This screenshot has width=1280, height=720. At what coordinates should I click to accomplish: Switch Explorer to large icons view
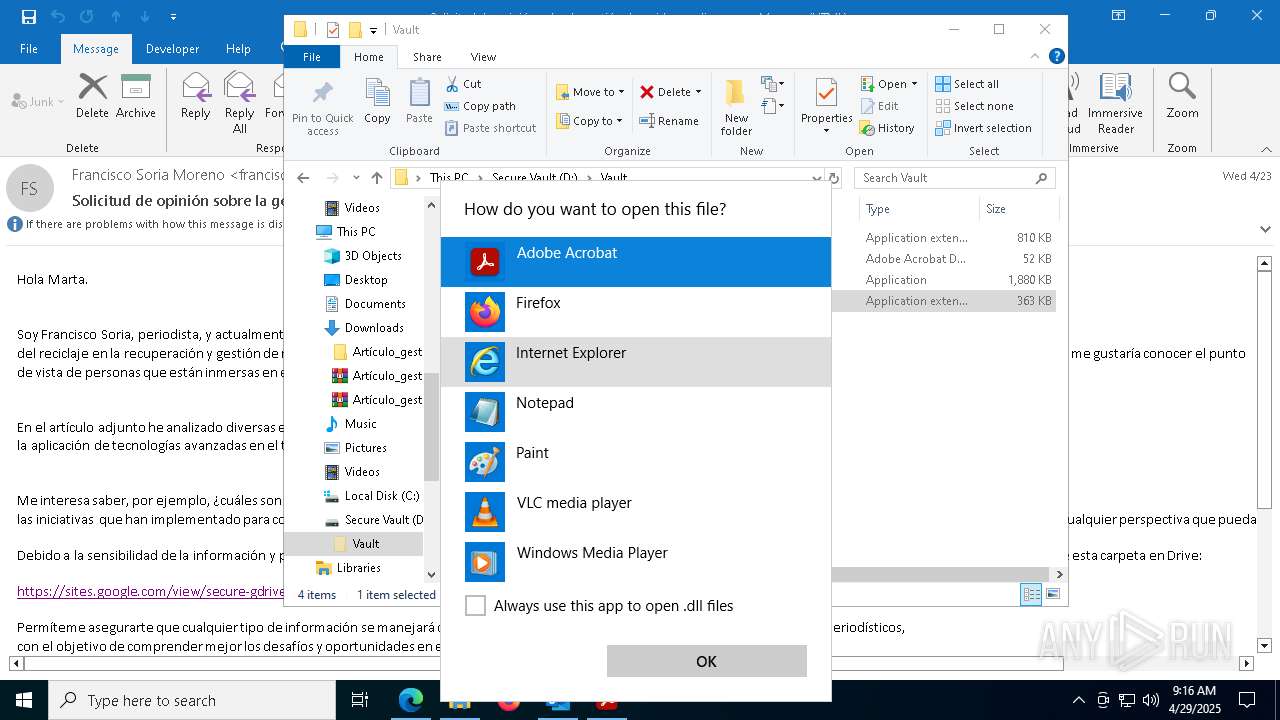pos(1051,594)
